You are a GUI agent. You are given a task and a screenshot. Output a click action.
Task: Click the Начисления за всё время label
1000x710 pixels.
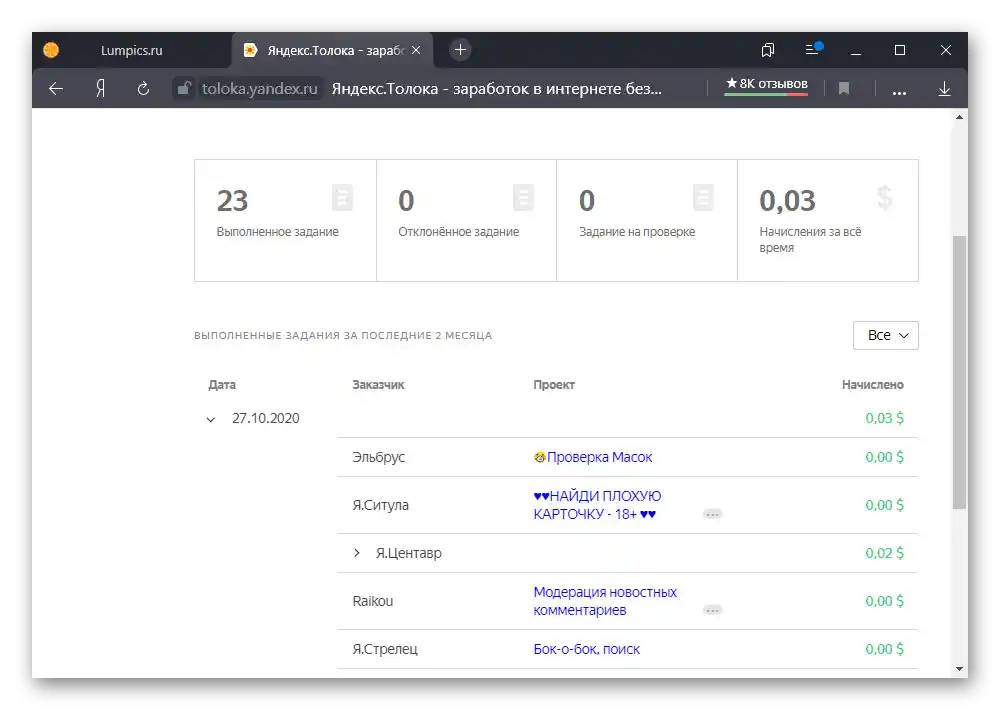click(x=810, y=240)
